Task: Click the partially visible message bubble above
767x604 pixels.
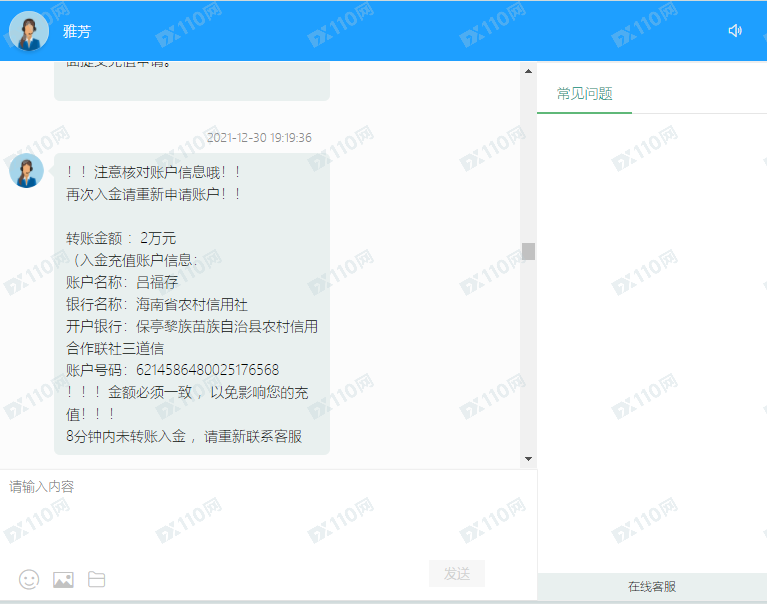Action: [191, 80]
